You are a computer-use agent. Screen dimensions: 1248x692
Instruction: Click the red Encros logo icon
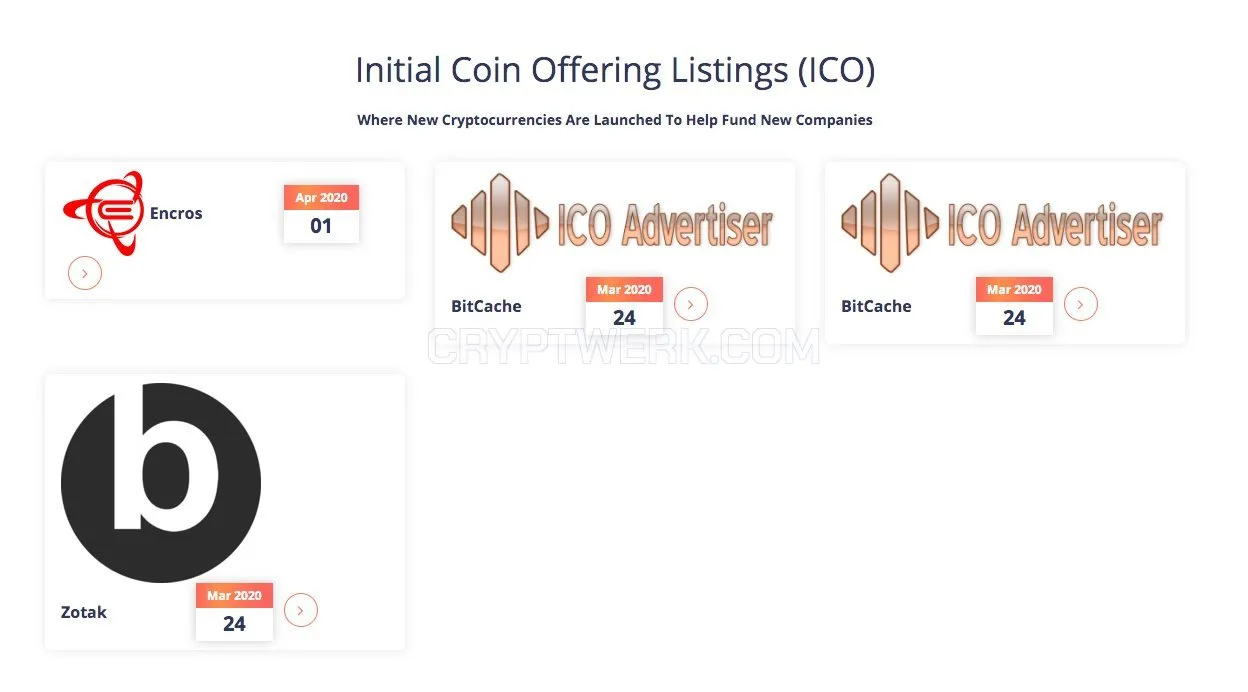[103, 213]
